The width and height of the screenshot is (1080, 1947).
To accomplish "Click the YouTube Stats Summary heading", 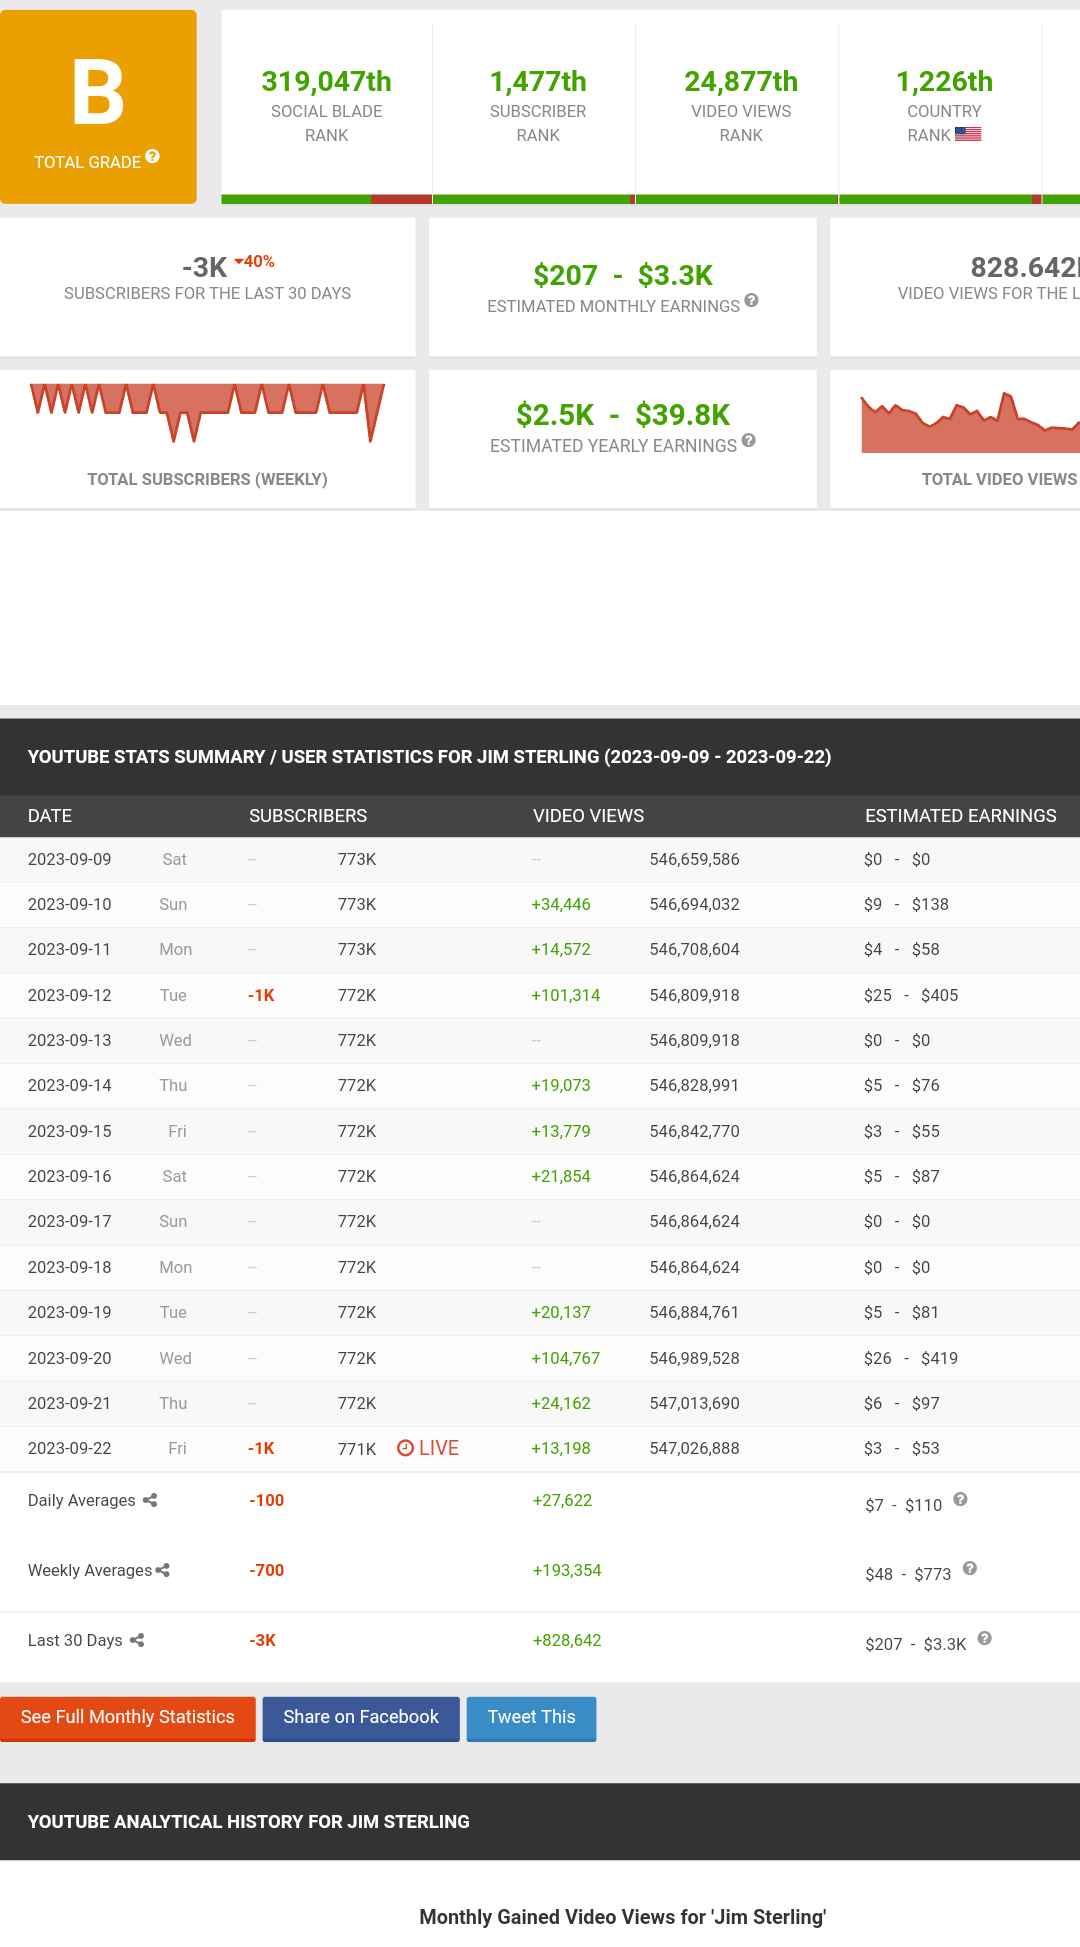I will [x=430, y=757].
